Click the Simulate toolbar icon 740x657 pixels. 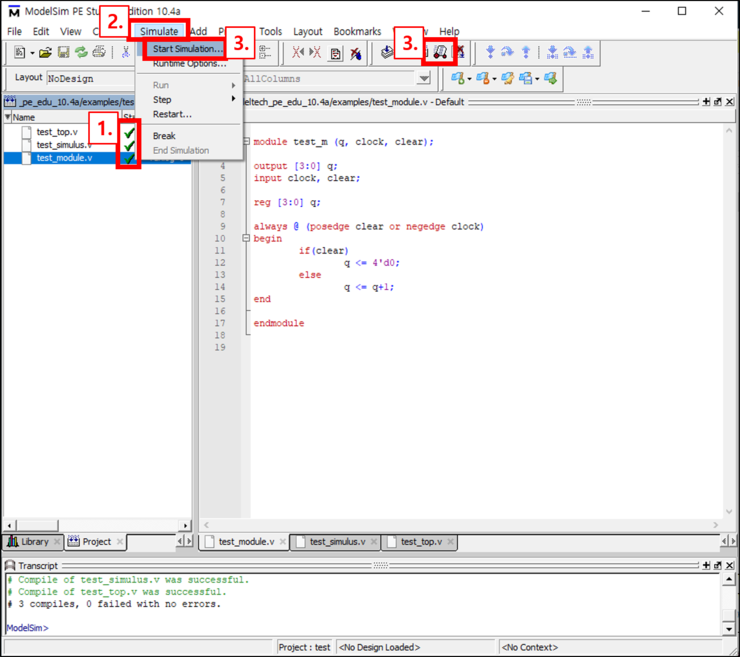coord(440,52)
